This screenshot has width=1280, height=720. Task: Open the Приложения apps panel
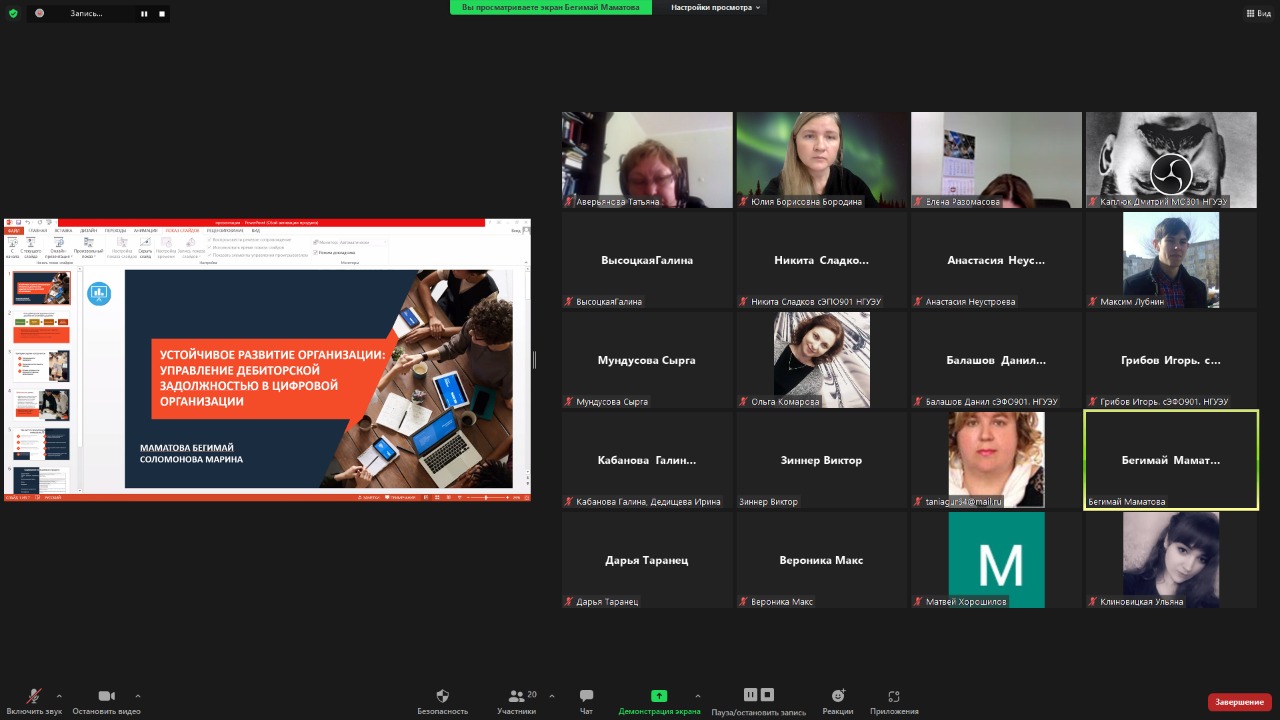(x=894, y=697)
